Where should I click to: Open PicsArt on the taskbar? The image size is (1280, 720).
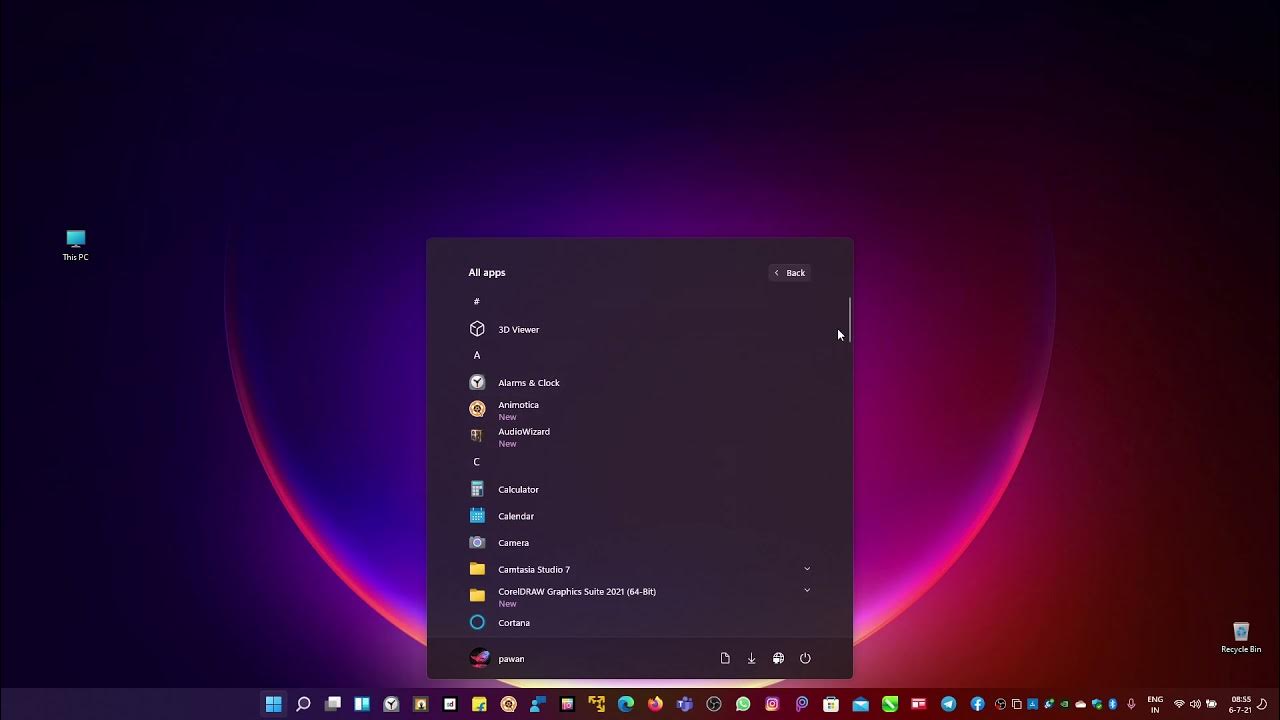[x=802, y=704]
